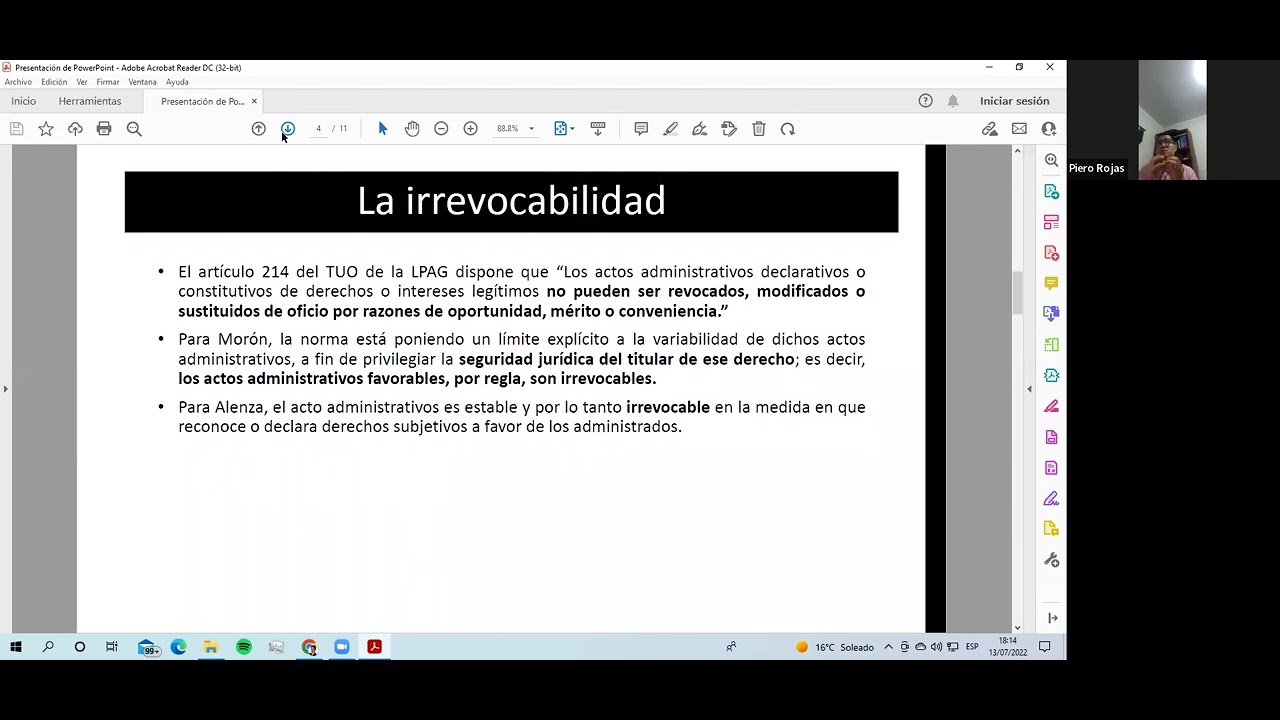Open the Windows notification center
The image size is (1280, 720).
(1045, 647)
